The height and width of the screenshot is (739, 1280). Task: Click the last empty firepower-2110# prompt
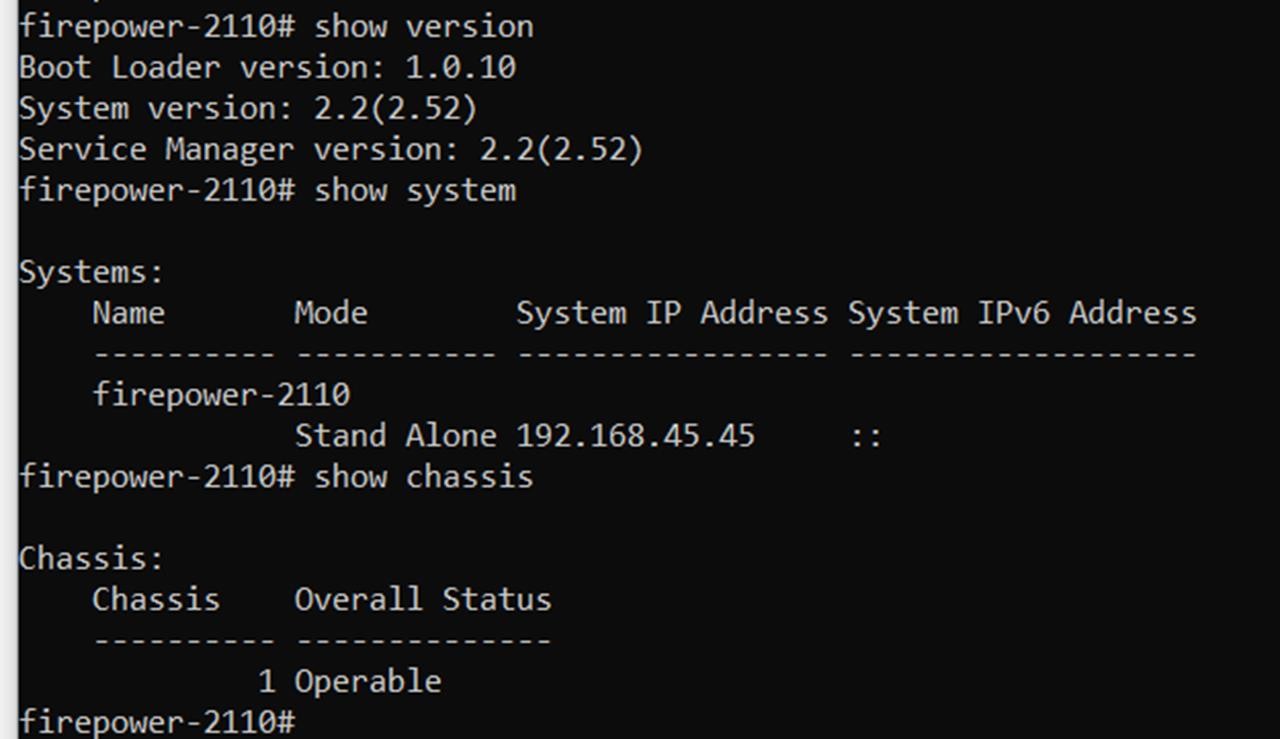(x=157, y=722)
